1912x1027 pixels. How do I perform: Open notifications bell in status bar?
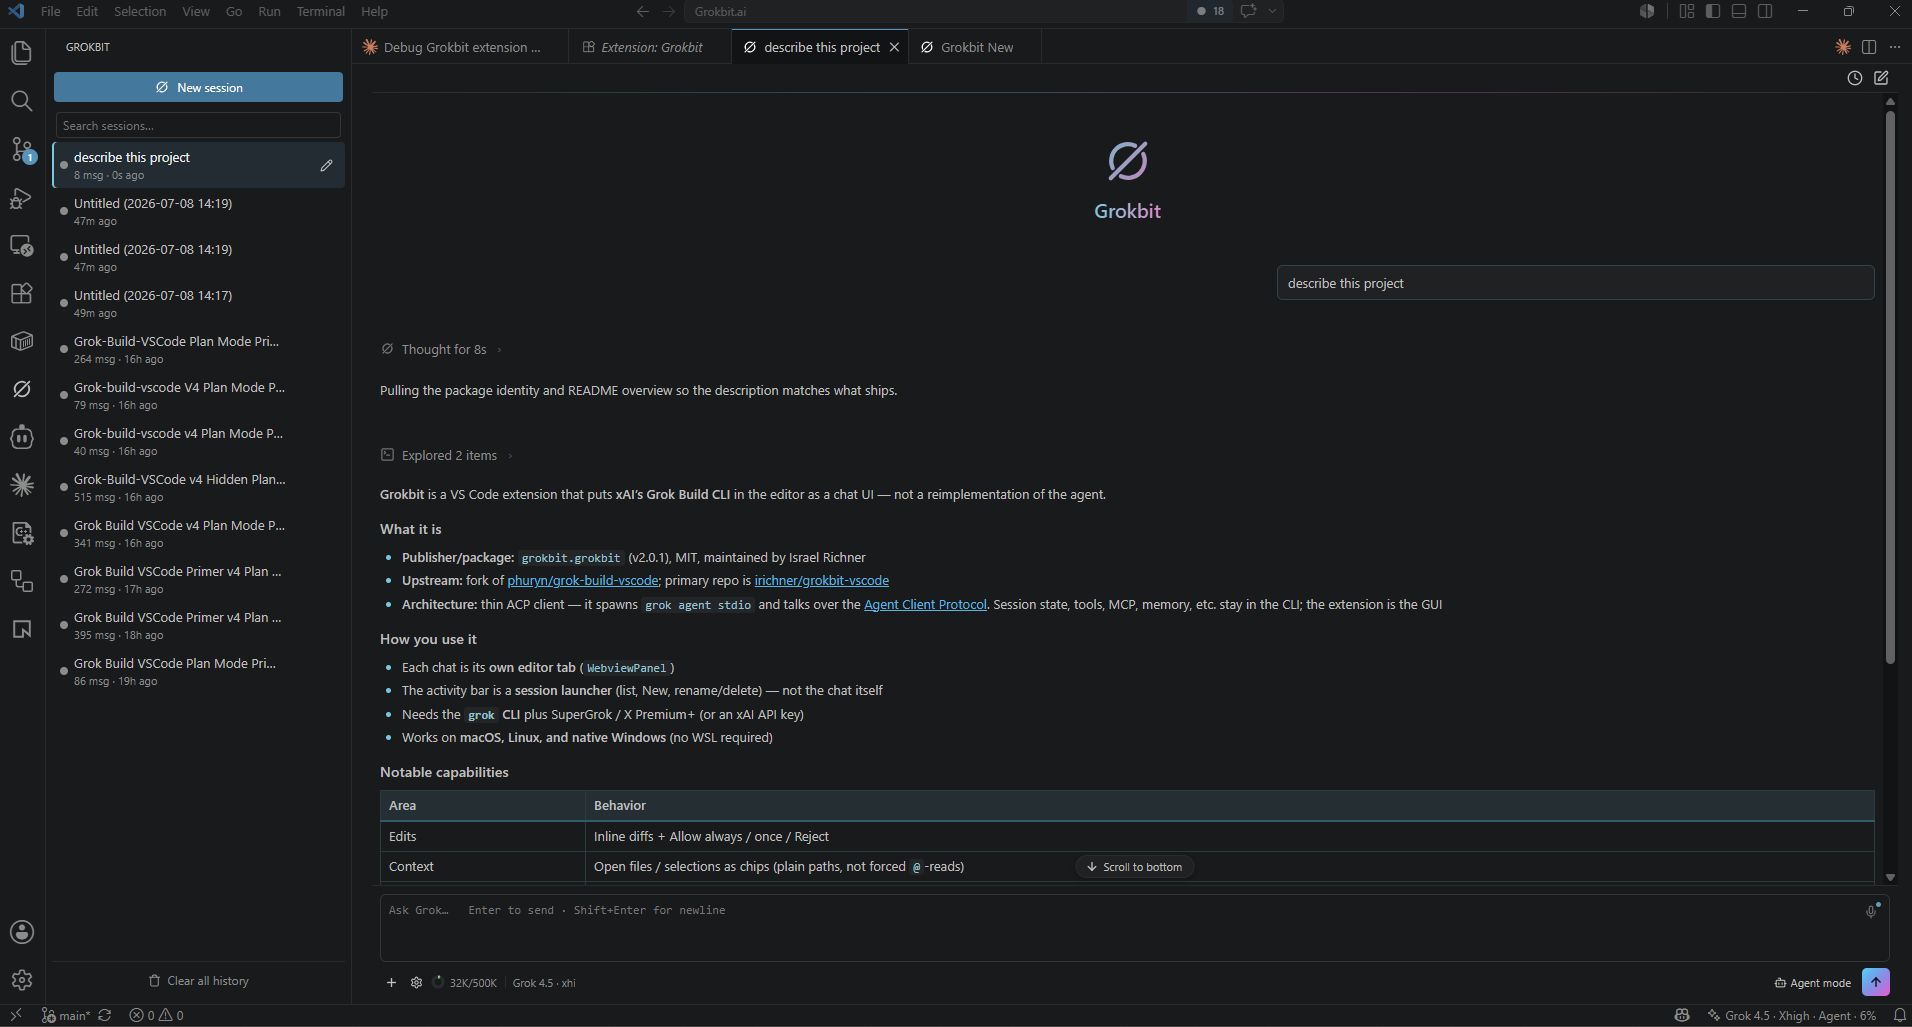[x=1899, y=1016]
